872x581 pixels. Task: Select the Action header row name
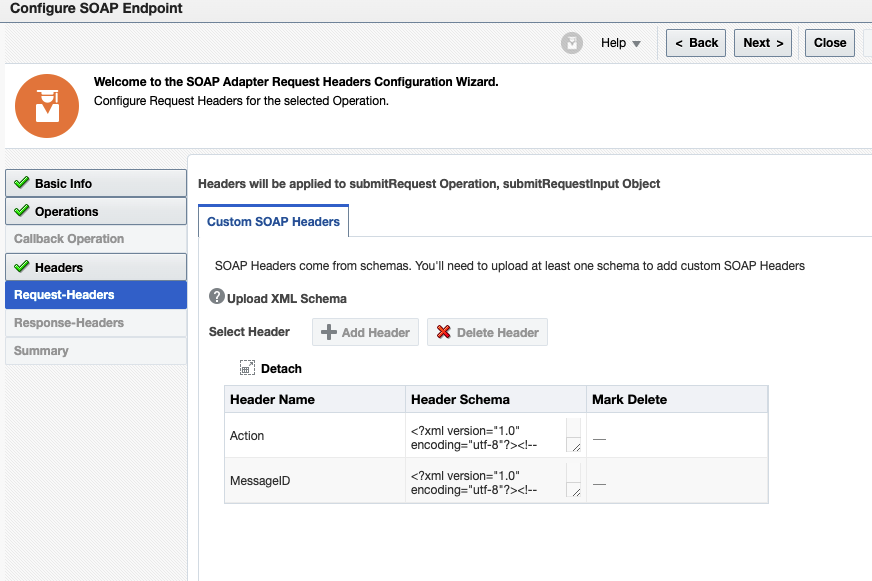pos(247,435)
